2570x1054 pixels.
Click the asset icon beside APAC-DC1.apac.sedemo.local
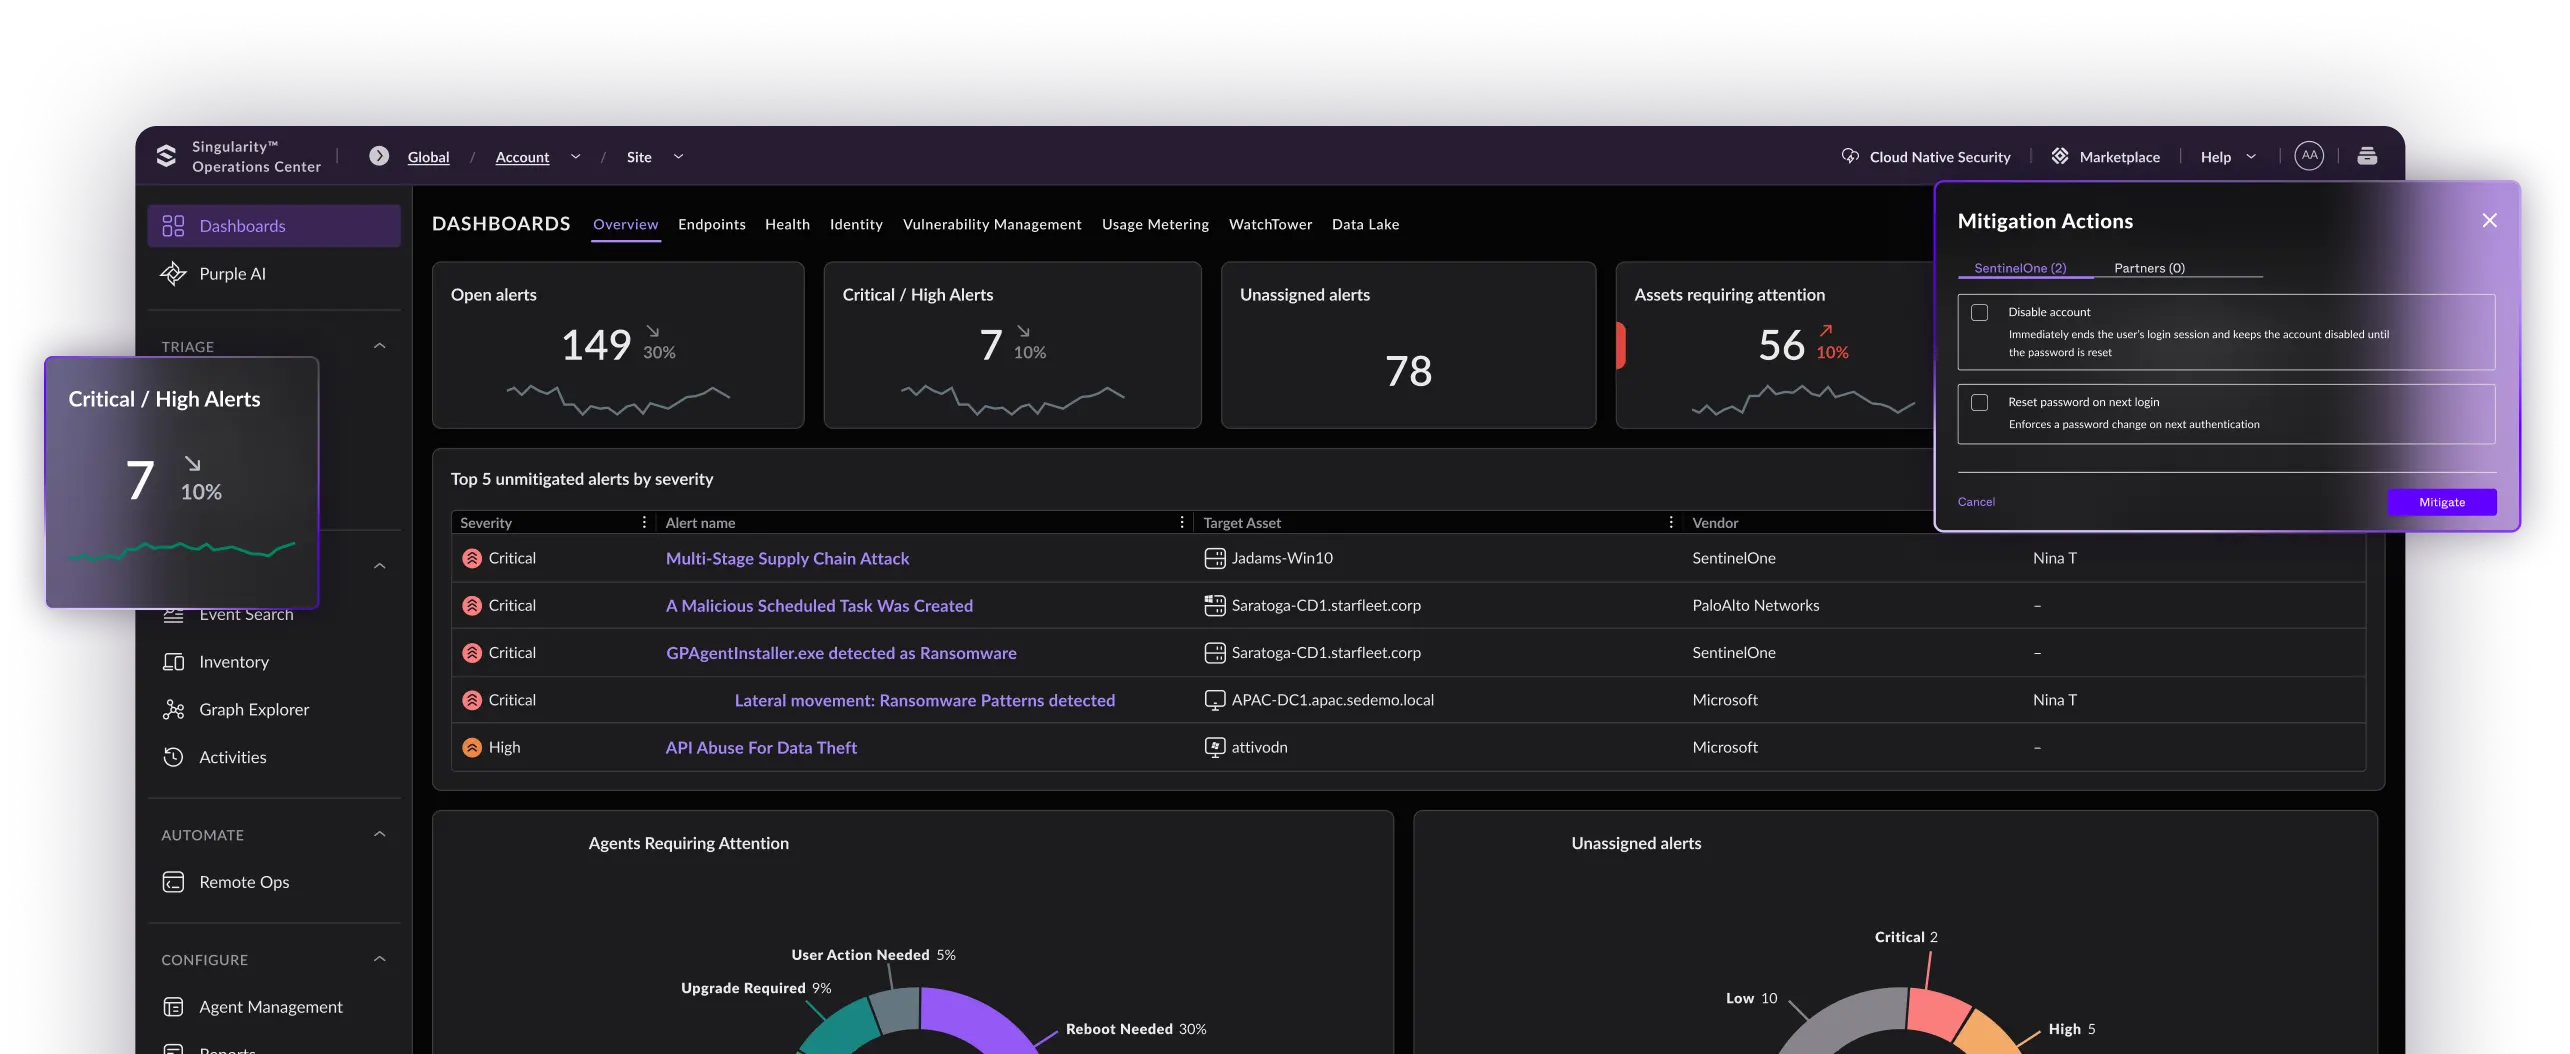point(1215,701)
